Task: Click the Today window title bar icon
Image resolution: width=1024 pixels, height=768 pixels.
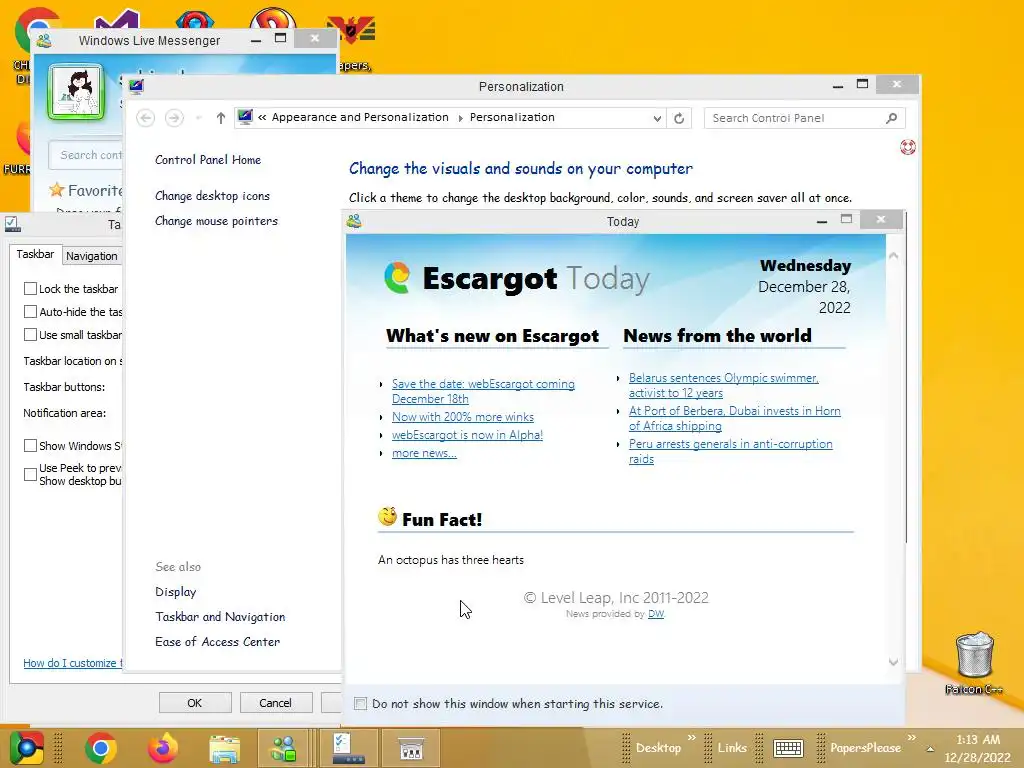Action: pyautogui.click(x=354, y=221)
